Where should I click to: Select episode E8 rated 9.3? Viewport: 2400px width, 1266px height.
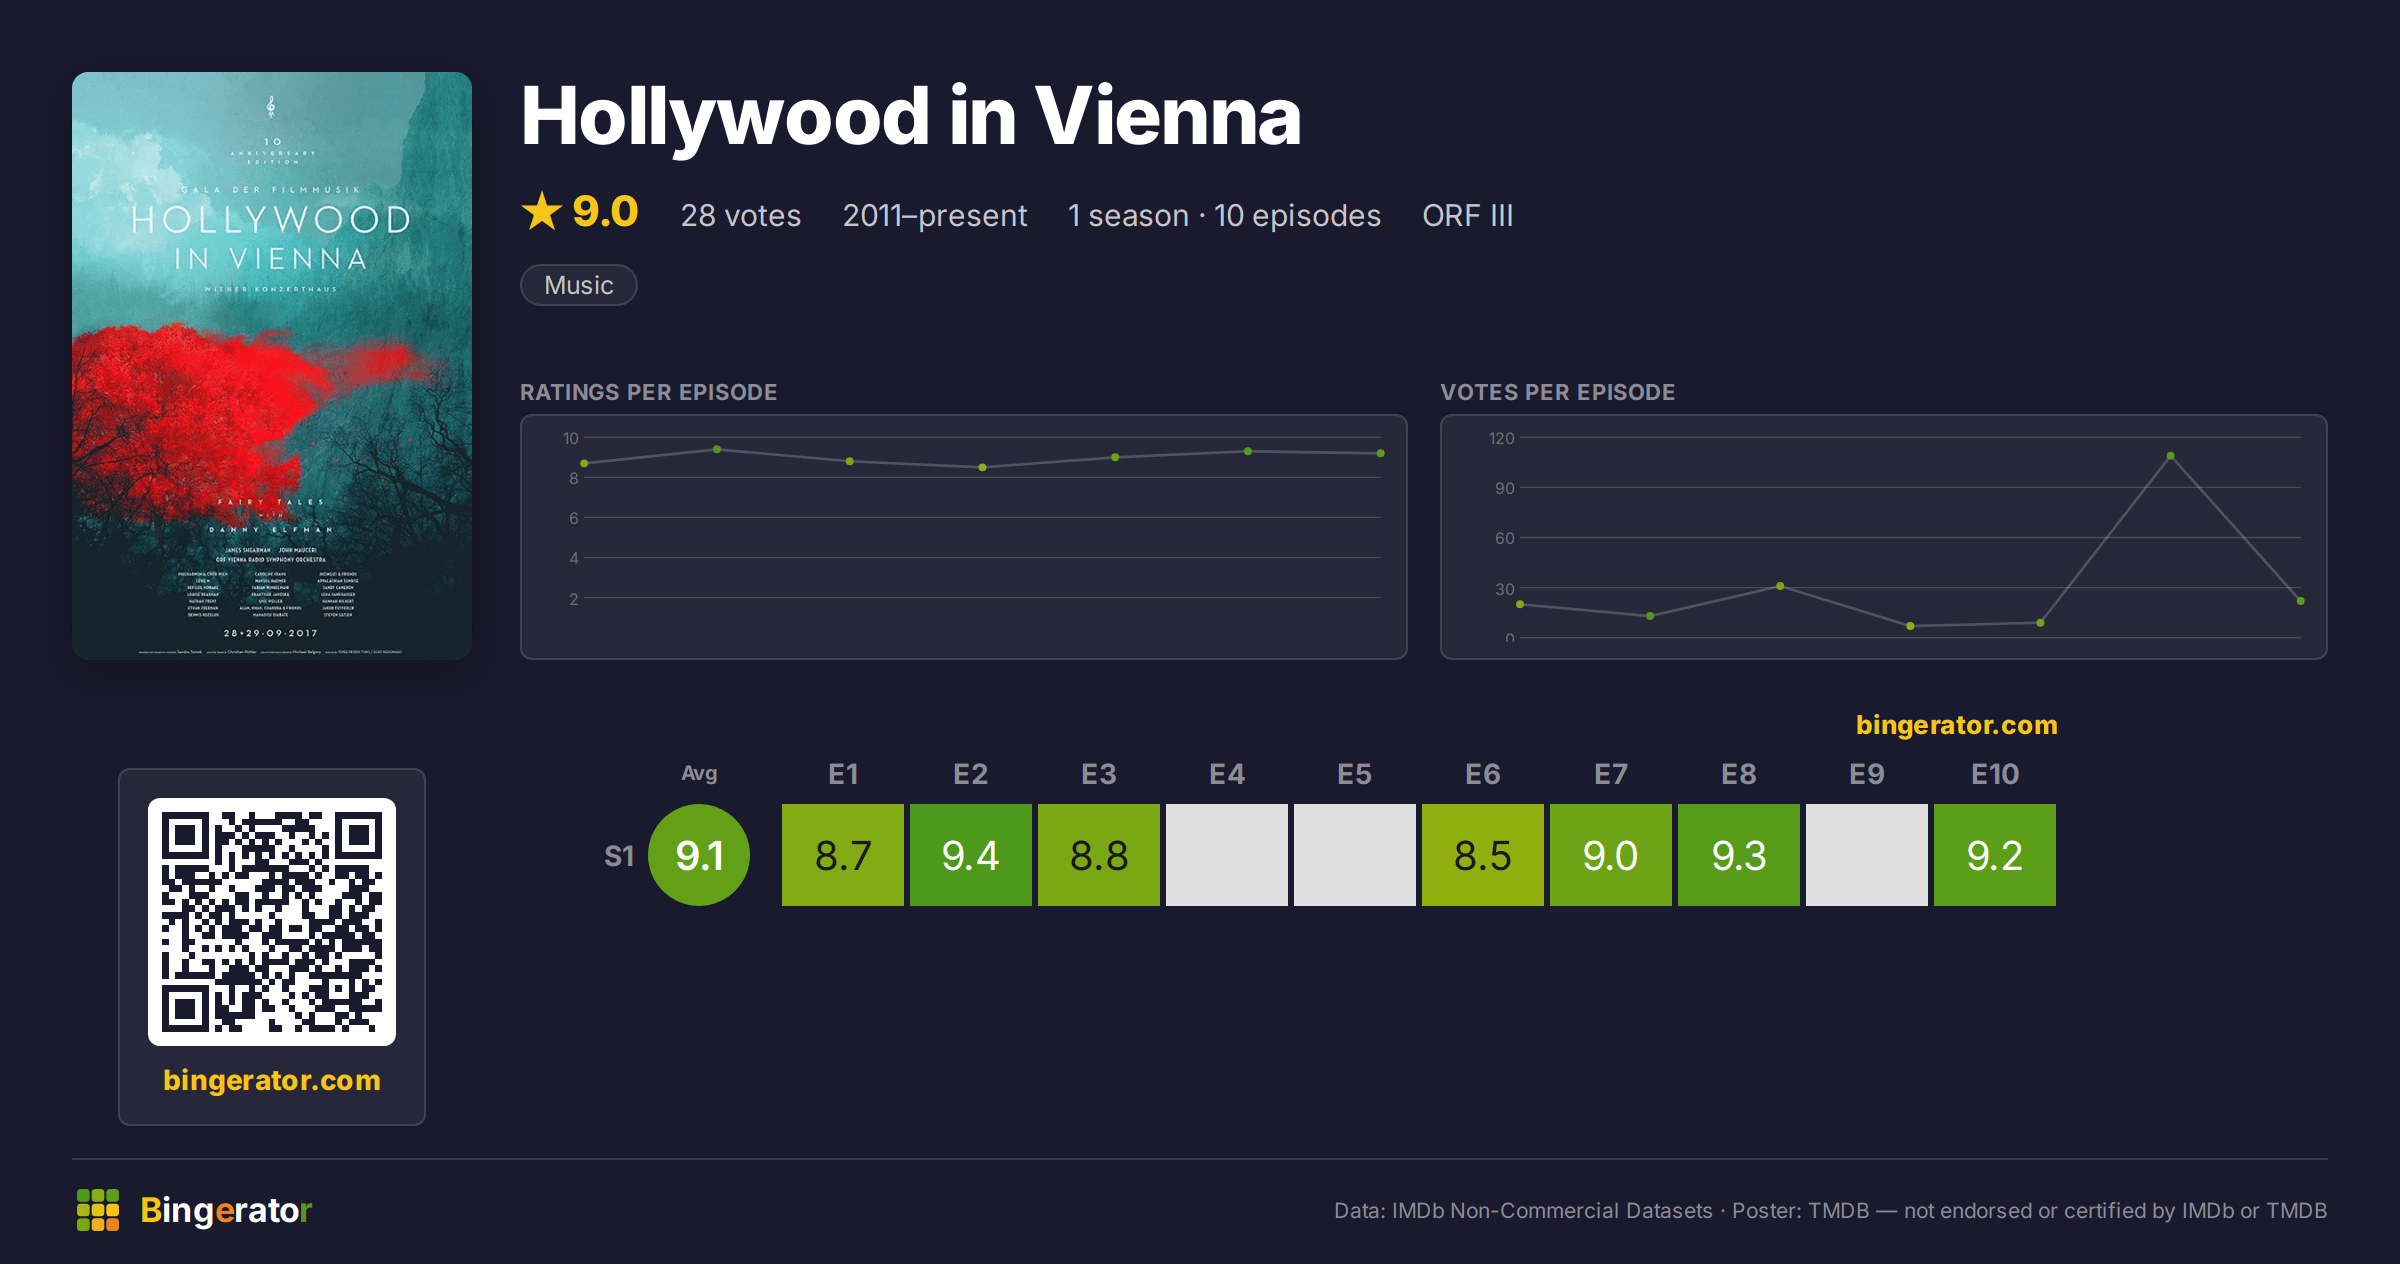tap(1739, 855)
